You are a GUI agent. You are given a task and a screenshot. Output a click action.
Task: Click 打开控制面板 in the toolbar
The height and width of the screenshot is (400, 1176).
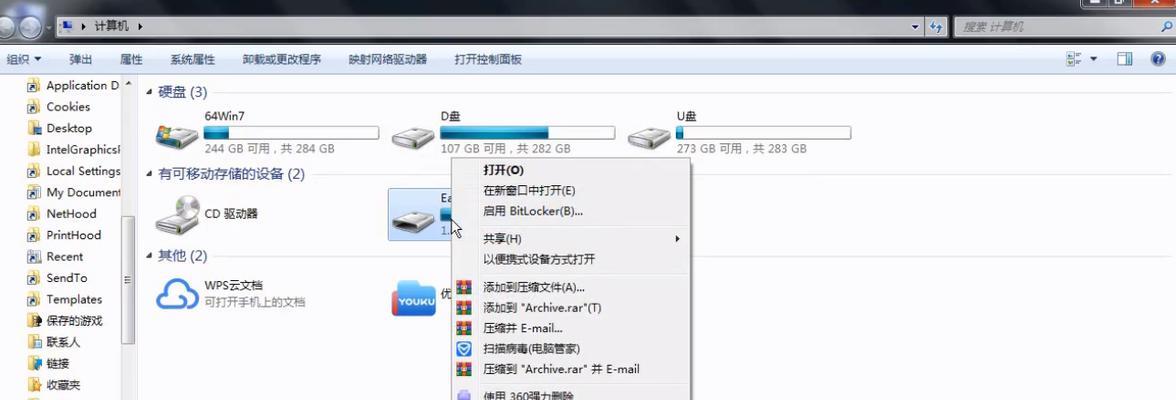[x=488, y=59]
